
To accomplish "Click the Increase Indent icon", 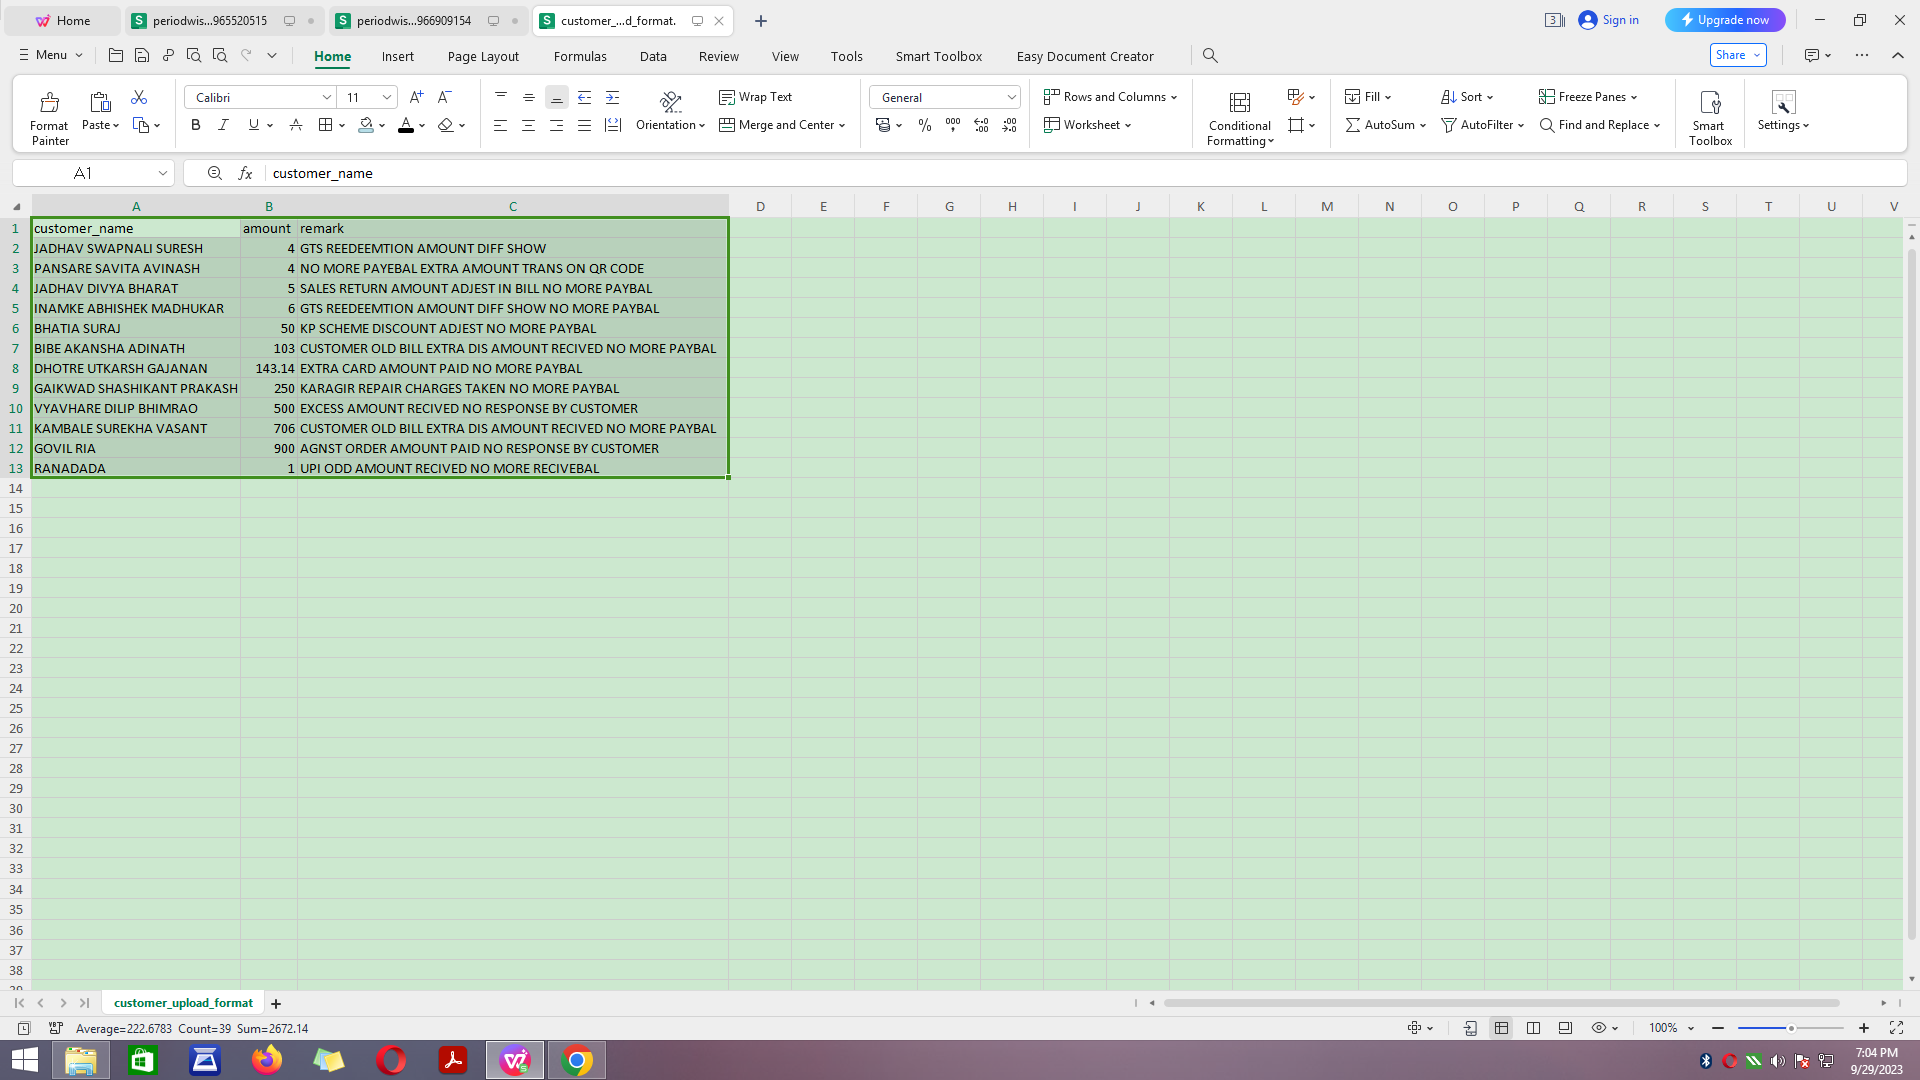I will 613,97.
